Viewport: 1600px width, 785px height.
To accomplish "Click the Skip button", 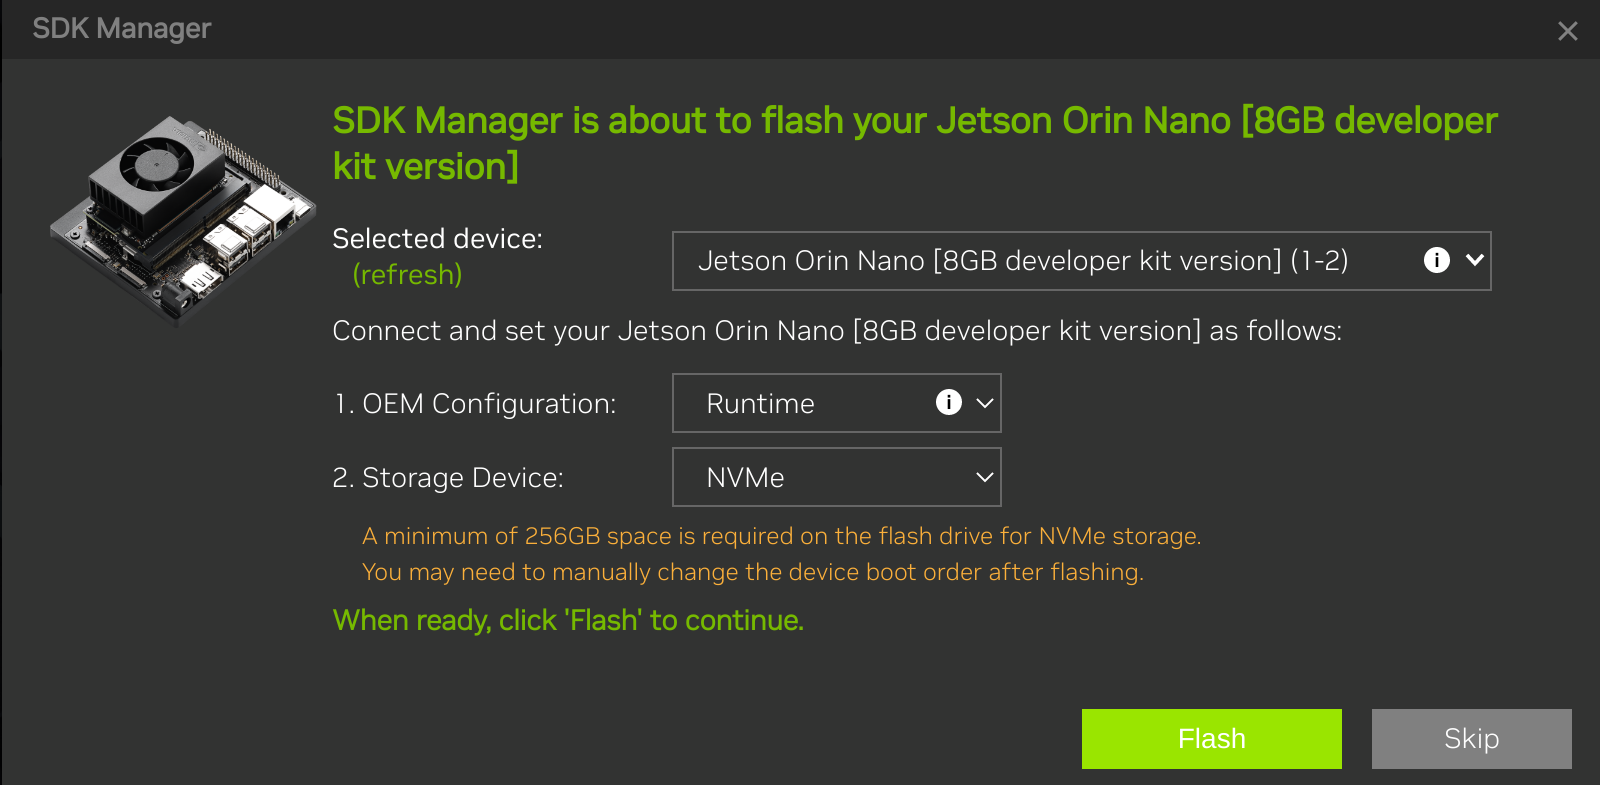I will pos(1470,738).
